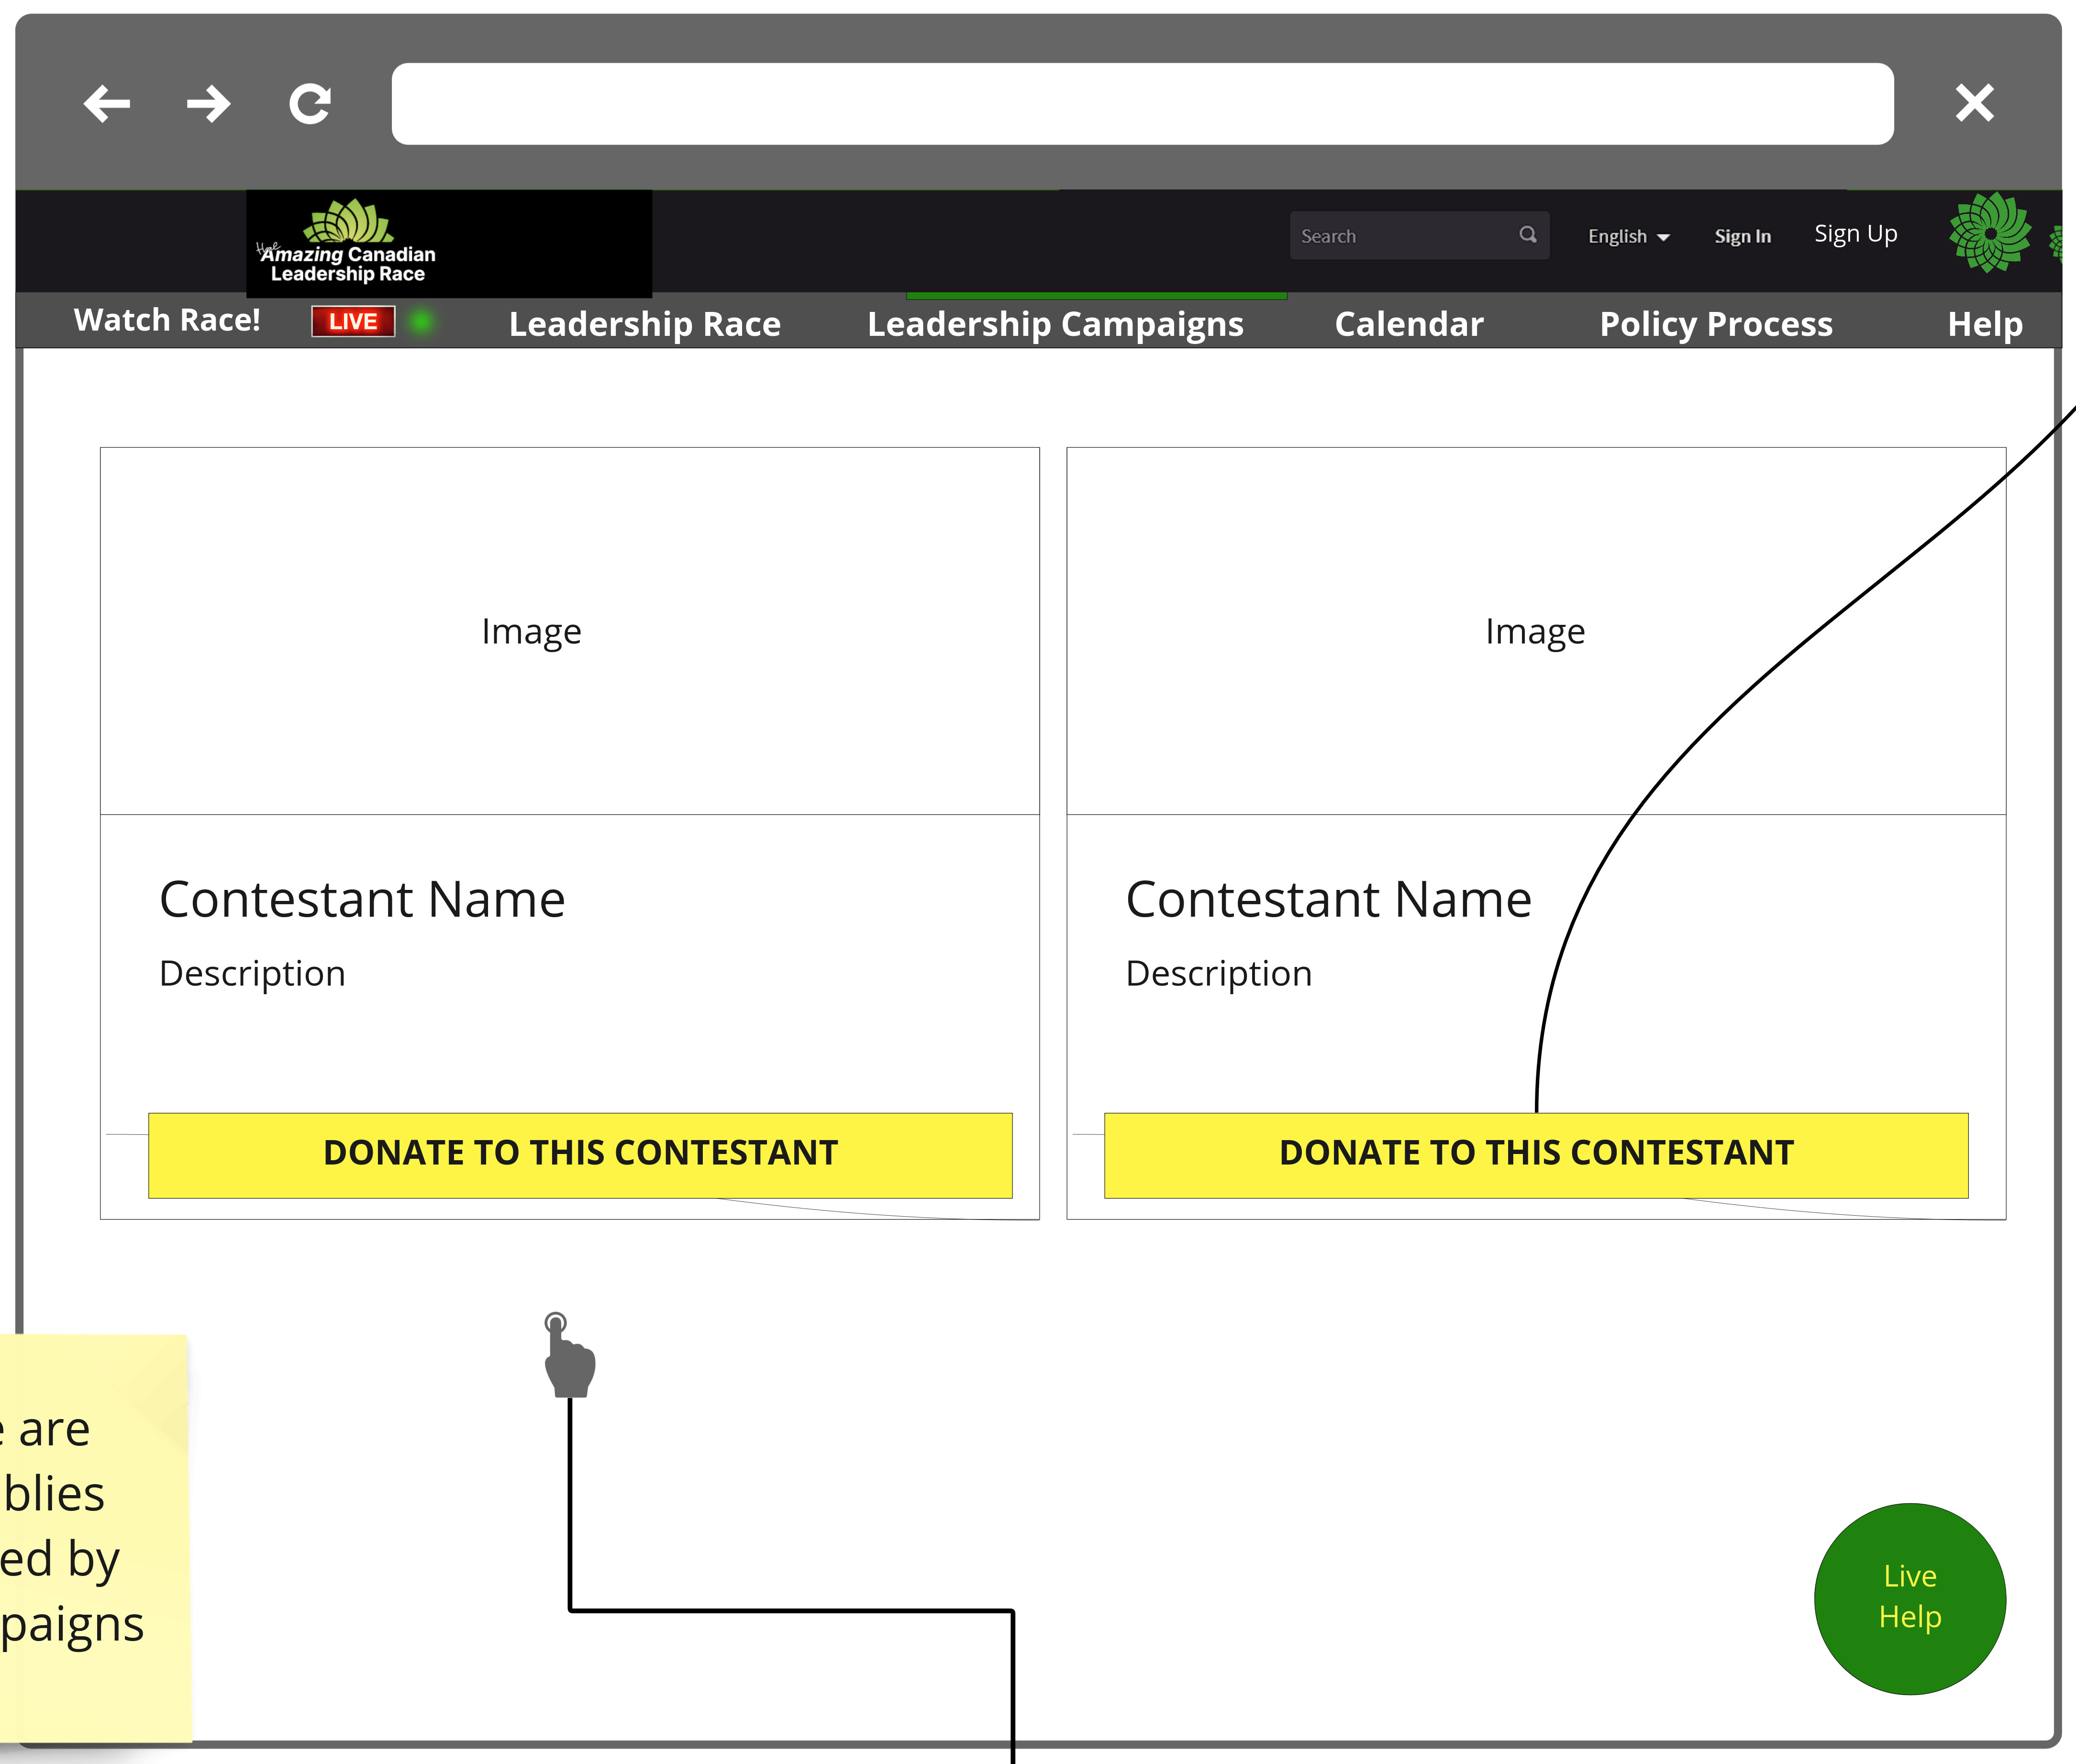Expand the English language dropdown
Image resolution: width=2076 pixels, height=1764 pixels.
click(x=1628, y=237)
